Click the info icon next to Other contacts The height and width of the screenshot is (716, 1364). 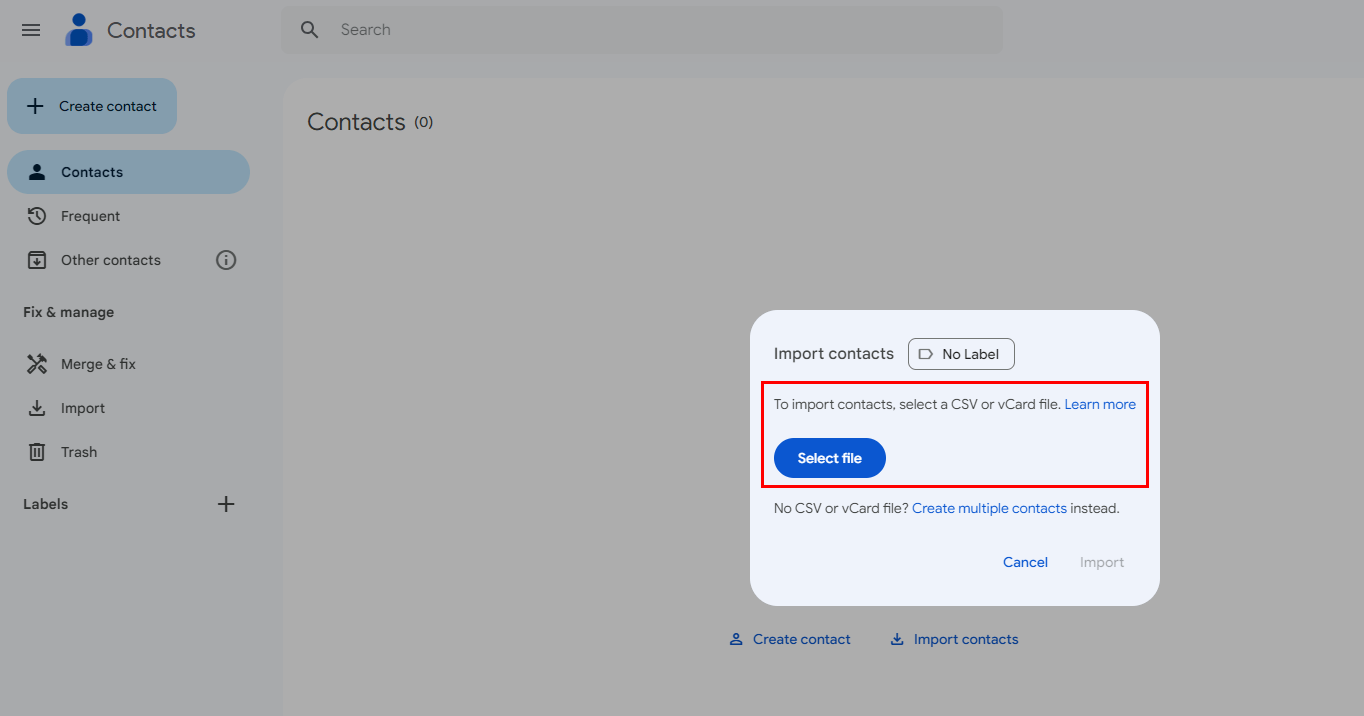click(226, 259)
